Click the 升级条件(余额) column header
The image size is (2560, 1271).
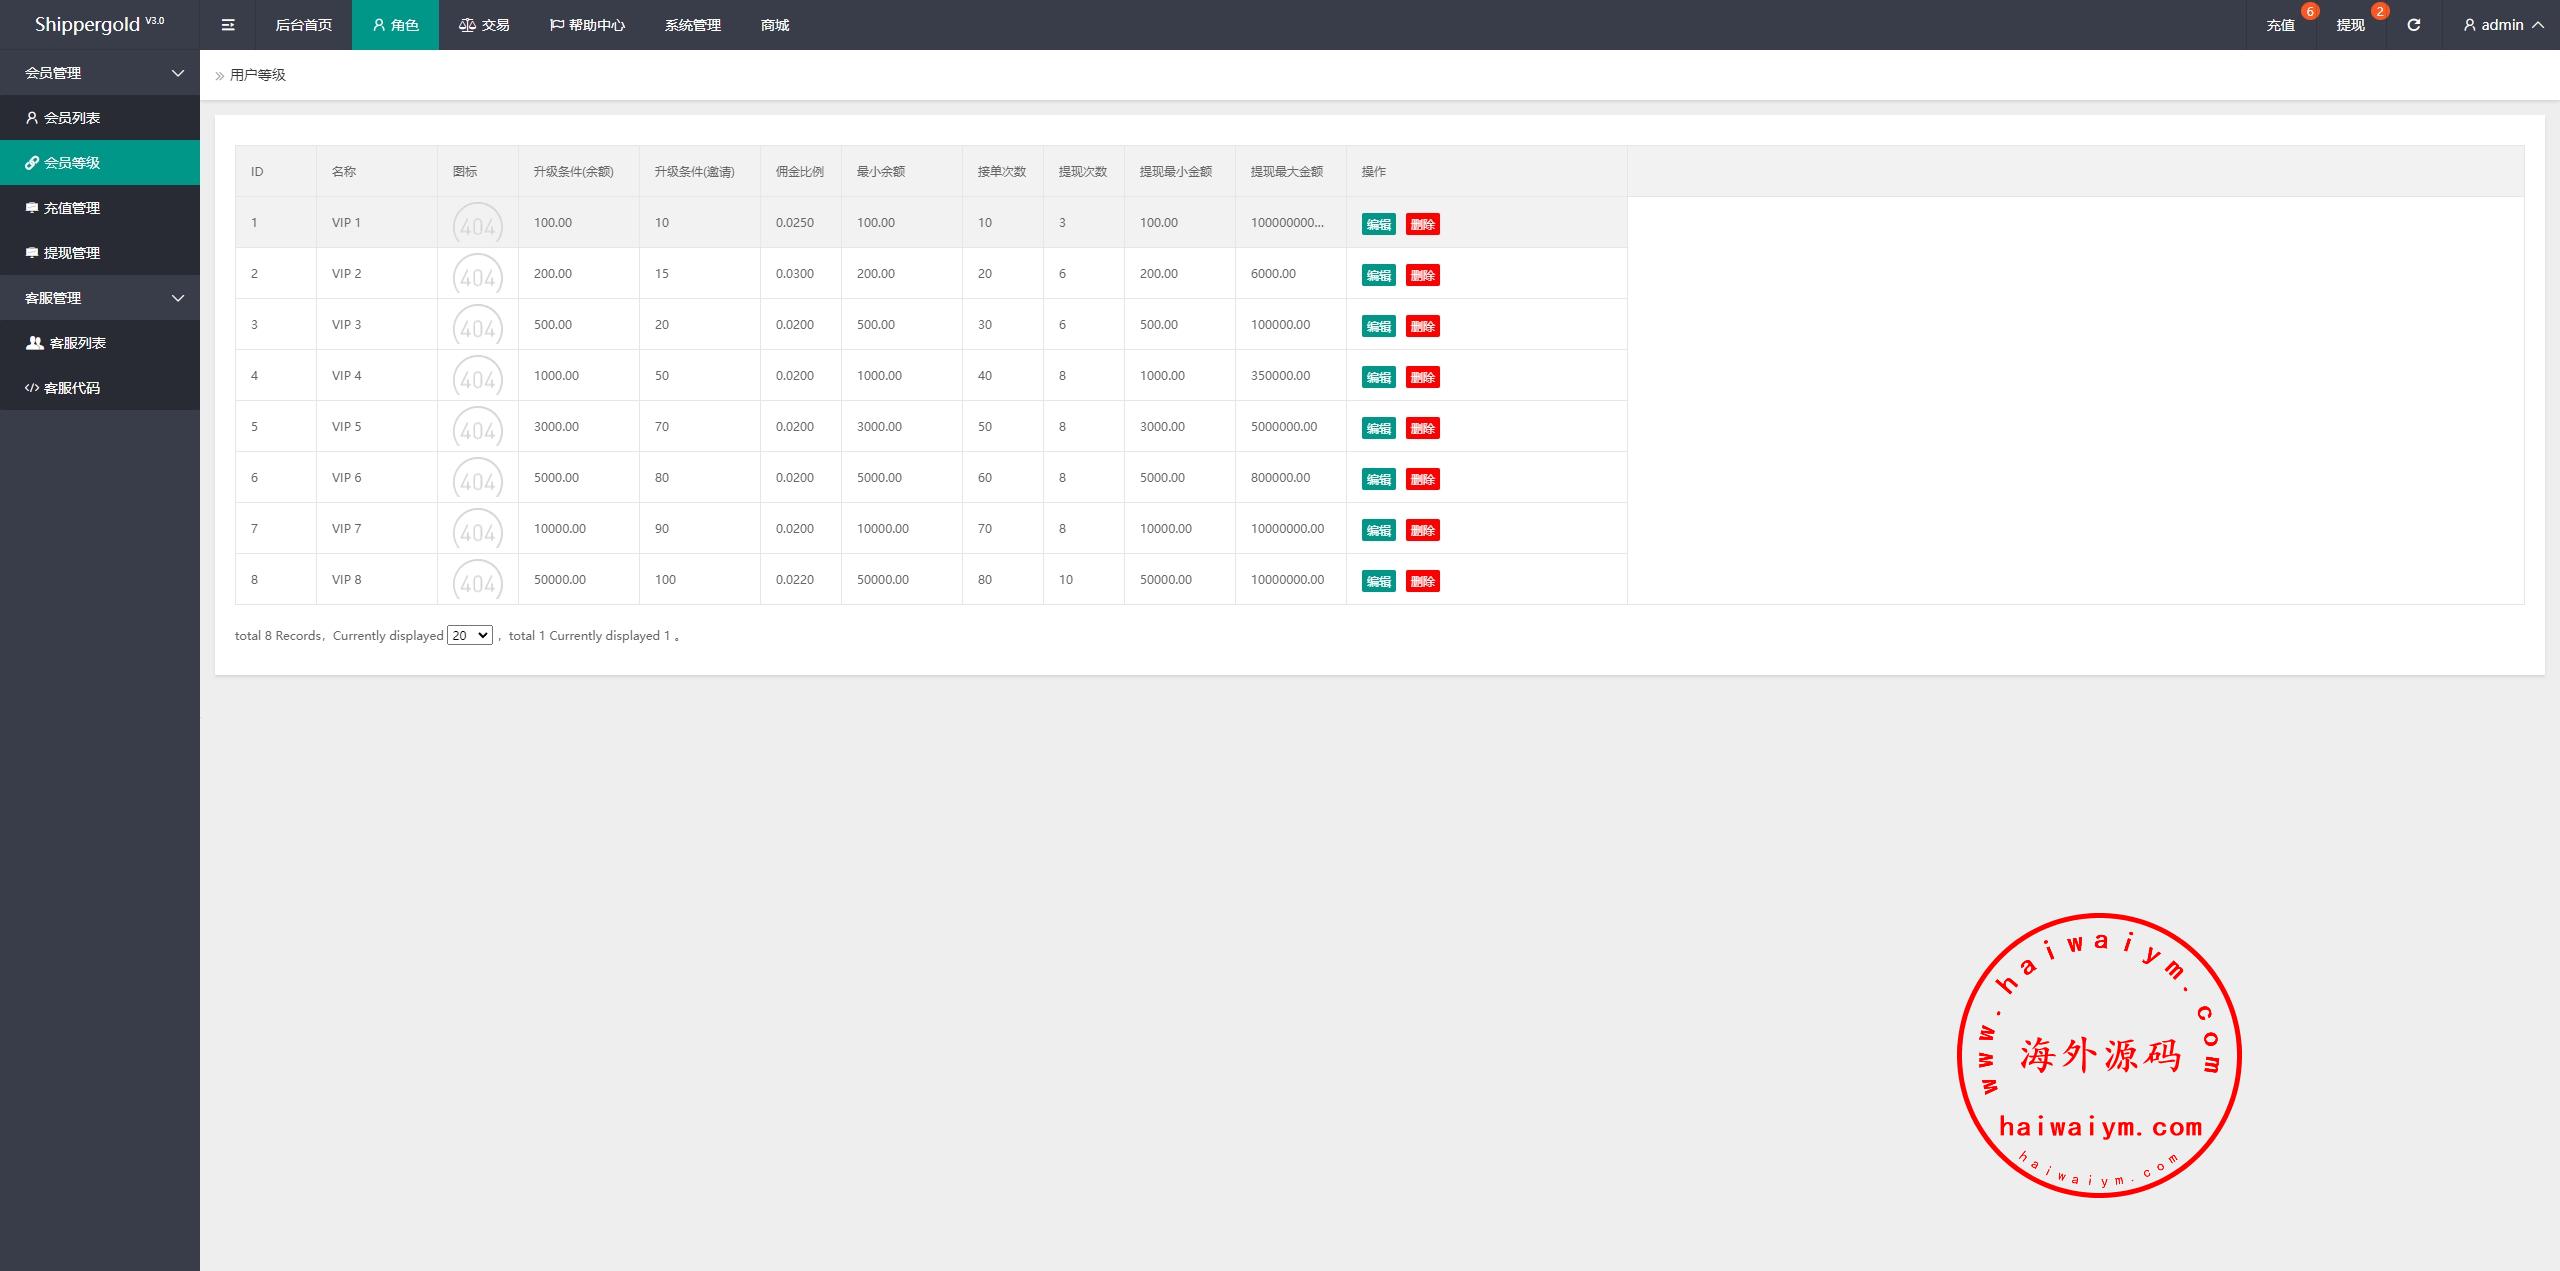(x=573, y=172)
